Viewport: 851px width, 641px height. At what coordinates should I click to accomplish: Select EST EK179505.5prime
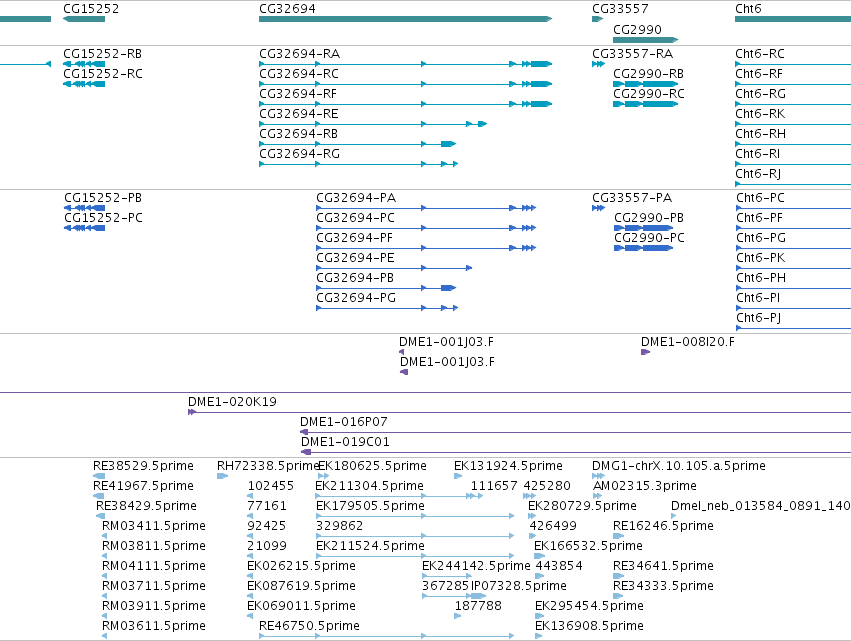tap(370, 506)
